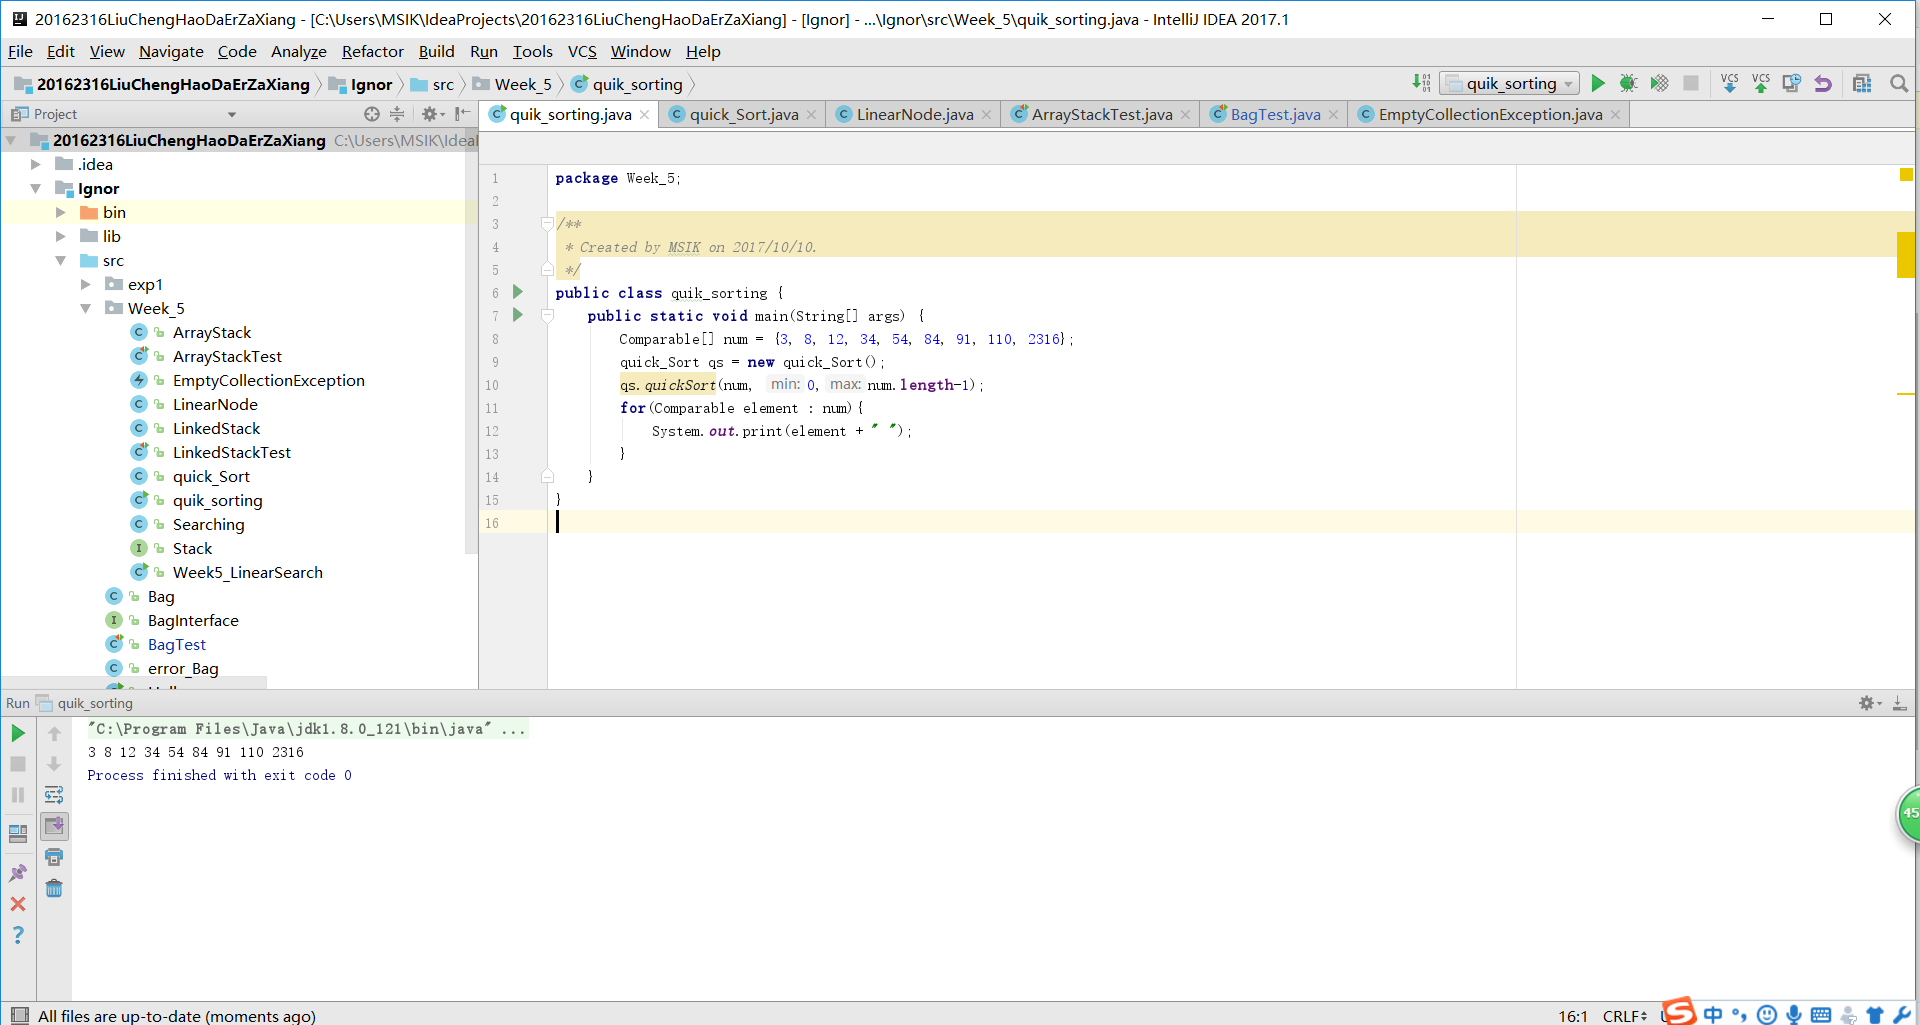Screen dimensions: 1920x1025
Task: Click the VCS commit changes icon
Action: (1761, 83)
